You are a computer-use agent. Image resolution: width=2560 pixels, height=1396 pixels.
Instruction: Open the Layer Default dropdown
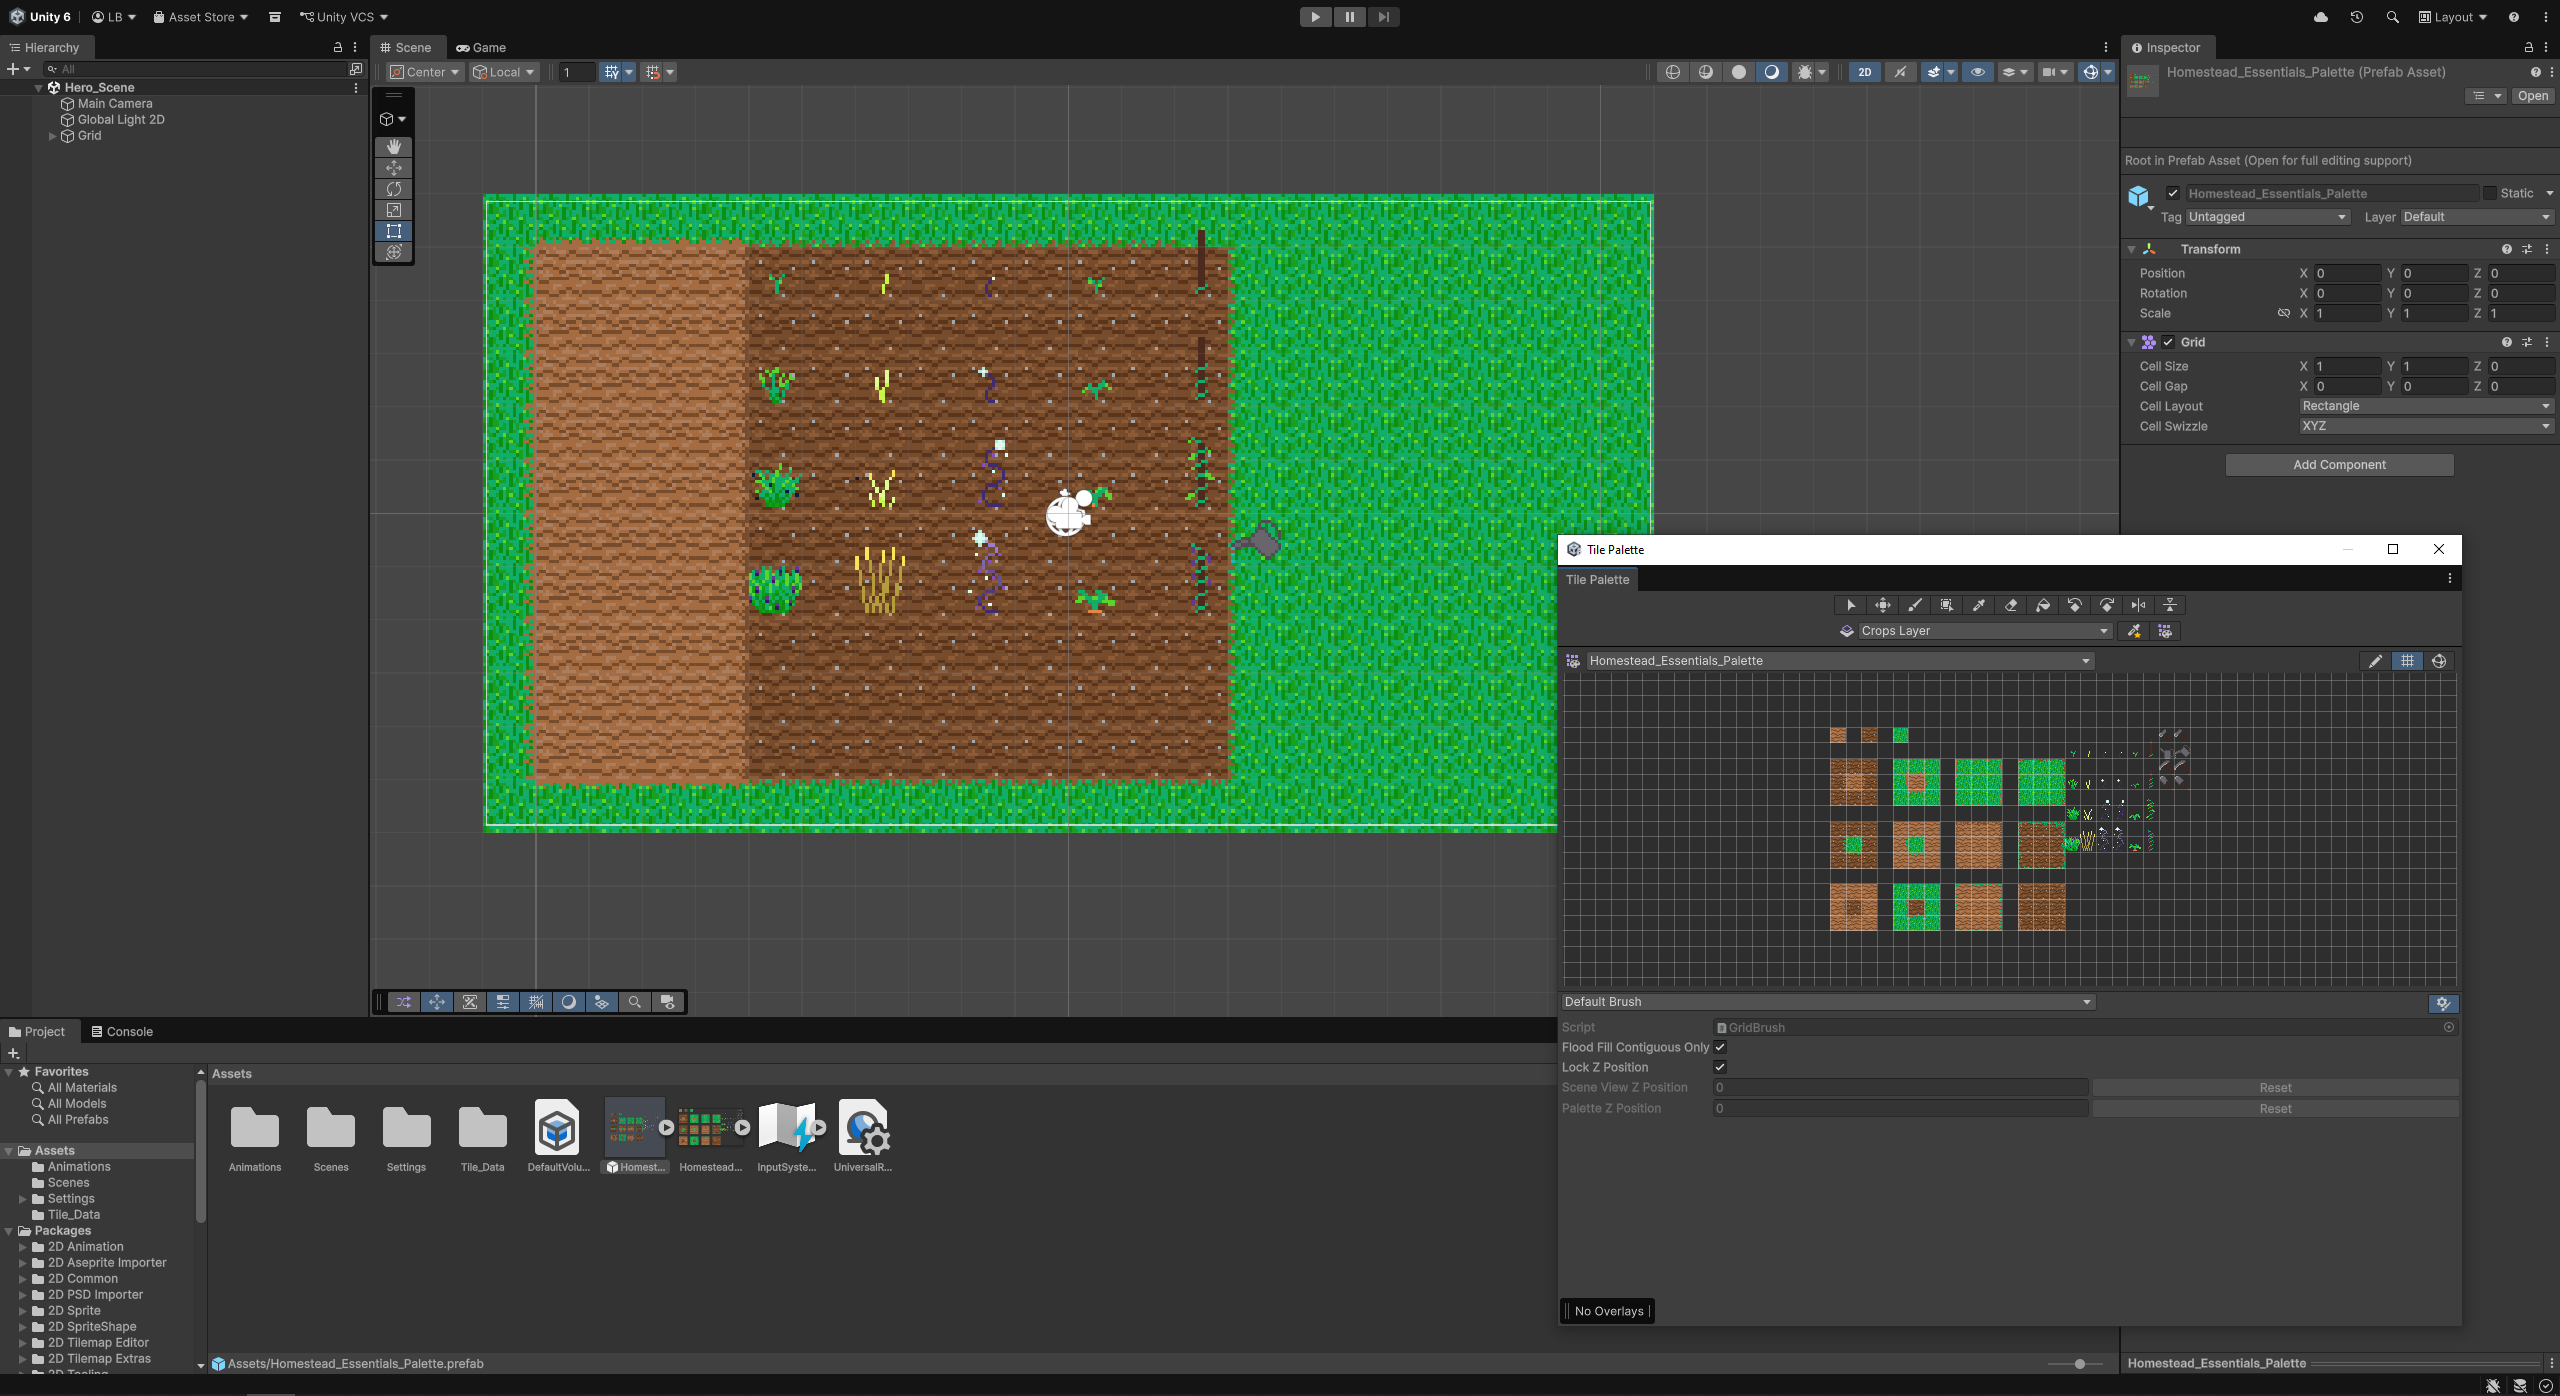2477,217
